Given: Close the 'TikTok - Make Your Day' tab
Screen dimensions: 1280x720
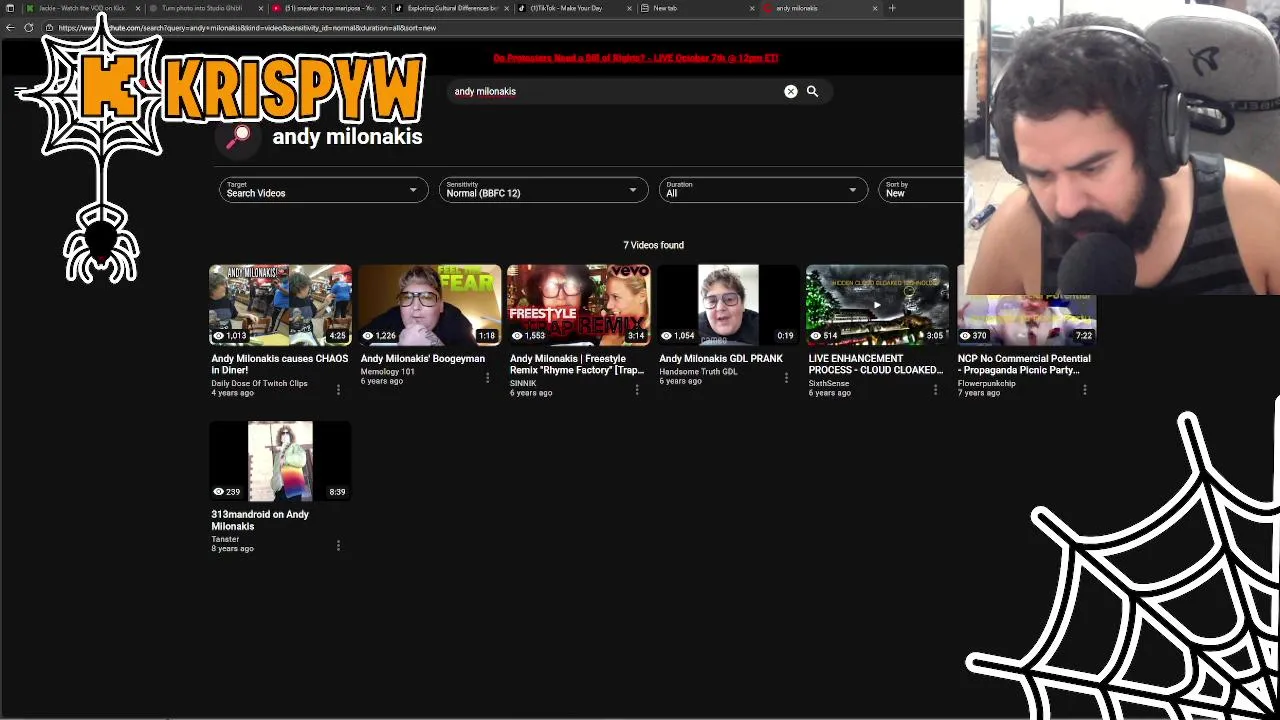Looking at the screenshot, I should [x=629, y=8].
